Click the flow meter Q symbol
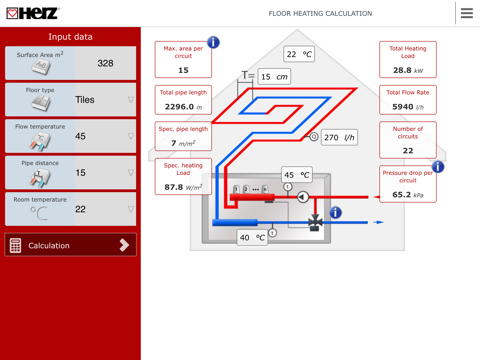 (314, 137)
